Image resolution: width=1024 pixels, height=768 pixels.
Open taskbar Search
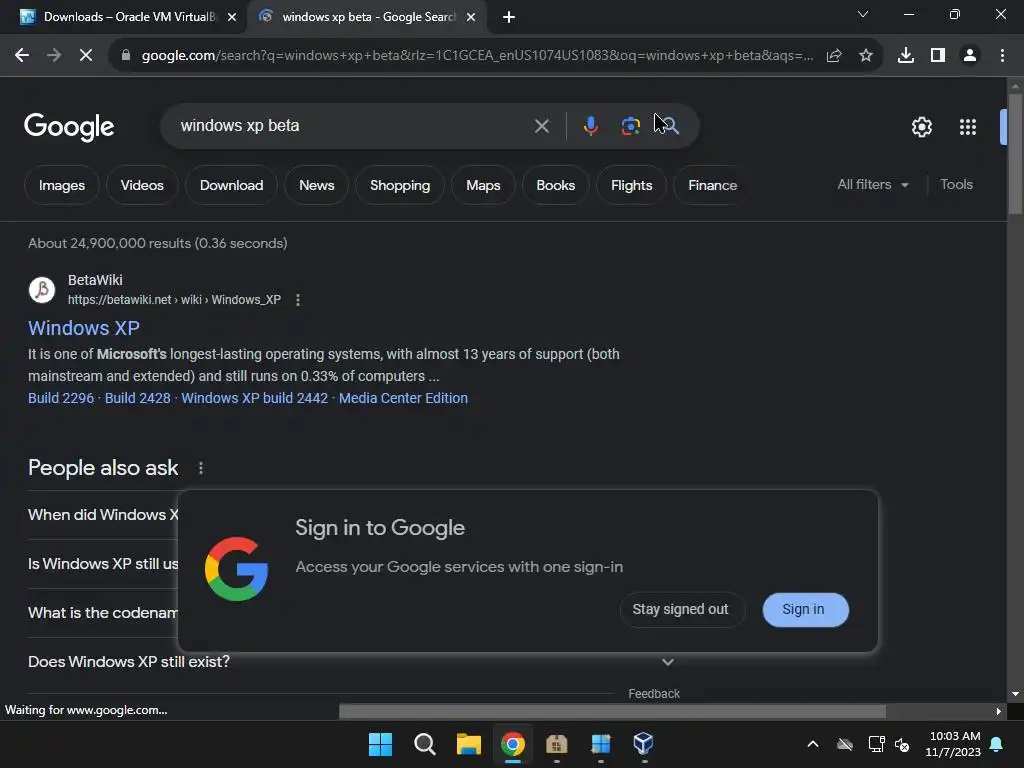point(424,744)
